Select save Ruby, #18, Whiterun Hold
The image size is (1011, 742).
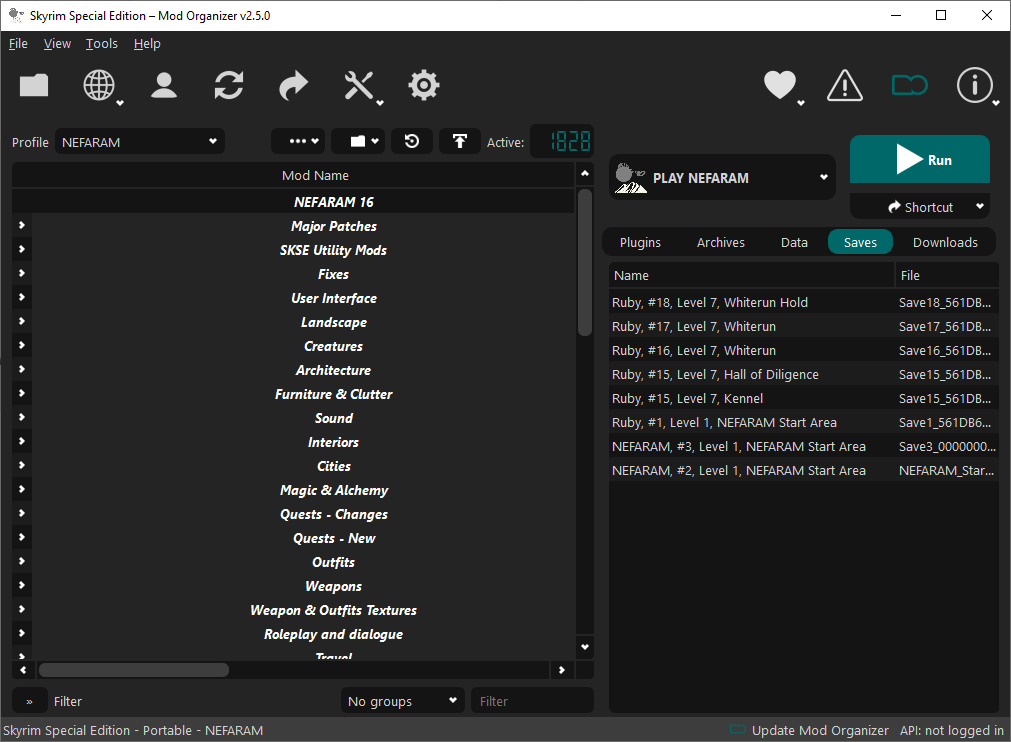pos(803,302)
